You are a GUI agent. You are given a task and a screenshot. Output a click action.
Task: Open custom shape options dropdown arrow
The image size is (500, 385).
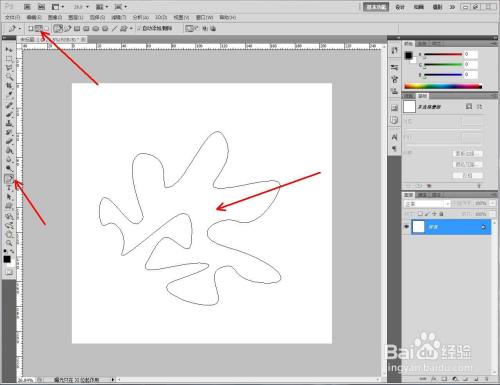(x=131, y=29)
